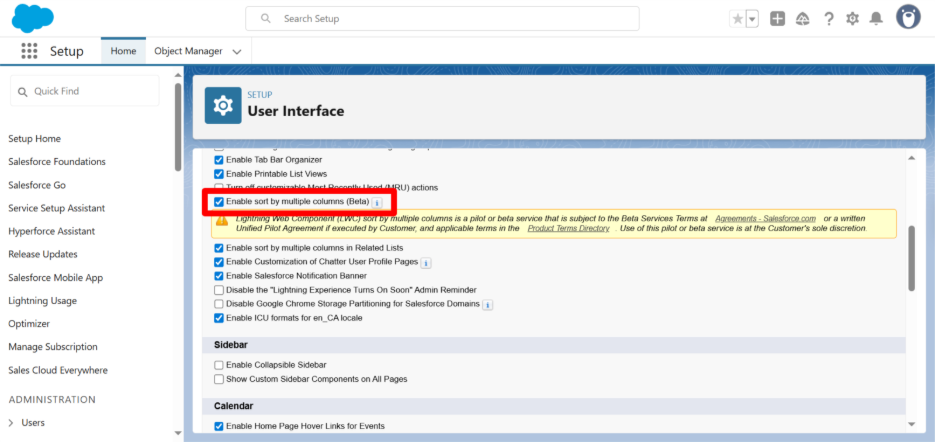Toggle Enable Salesforce Notification Banner checkbox
Viewport: 936px width, 442px height.
pos(219,275)
